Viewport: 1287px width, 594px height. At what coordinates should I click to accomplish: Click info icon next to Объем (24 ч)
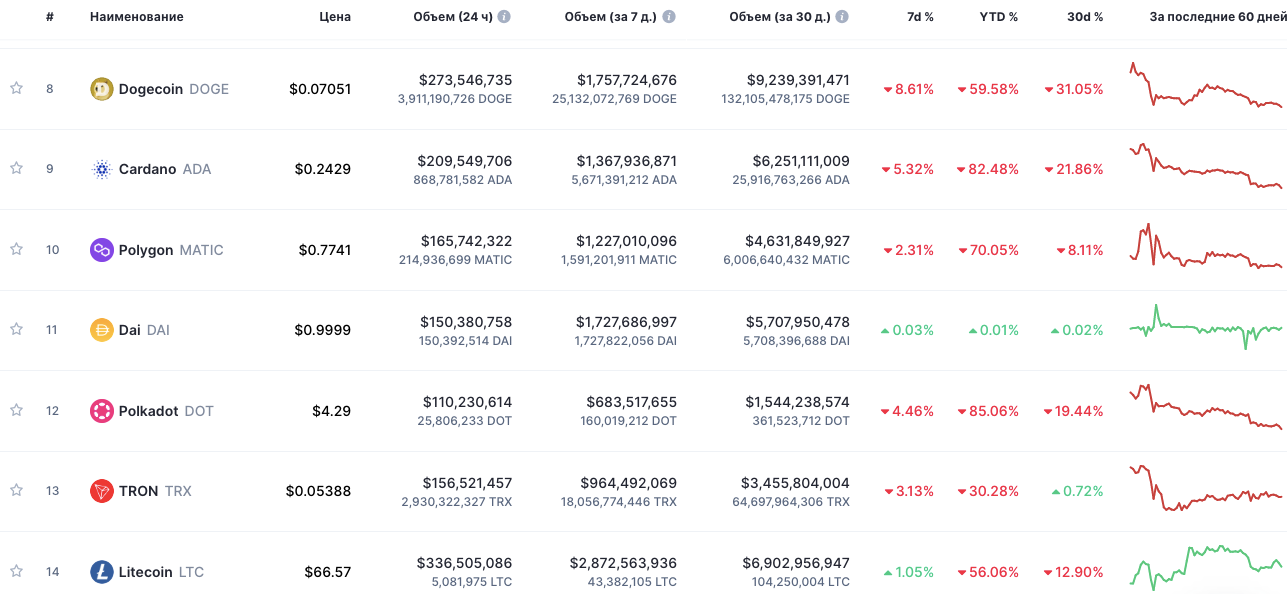tap(504, 17)
